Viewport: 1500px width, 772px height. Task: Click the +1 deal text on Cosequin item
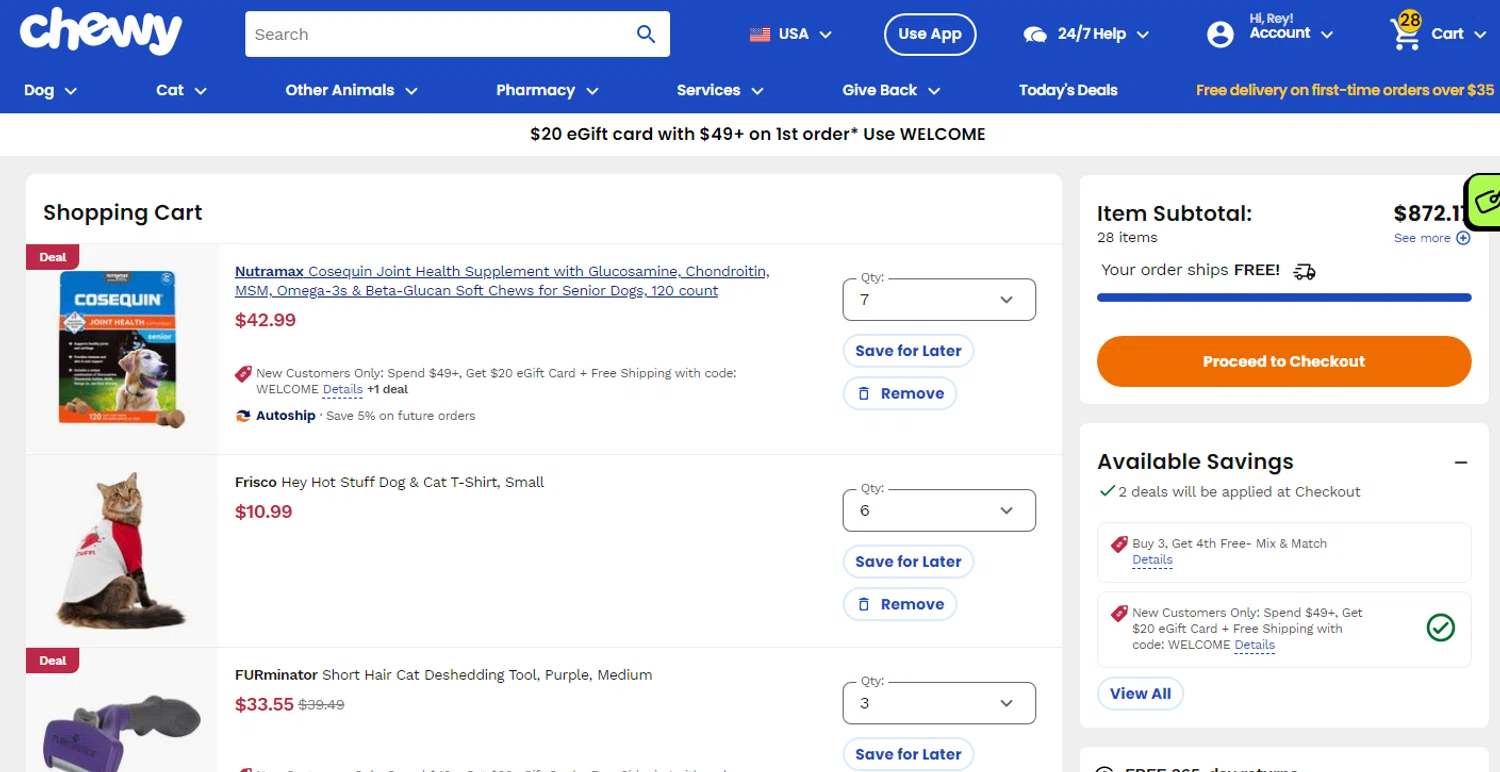[387, 389]
